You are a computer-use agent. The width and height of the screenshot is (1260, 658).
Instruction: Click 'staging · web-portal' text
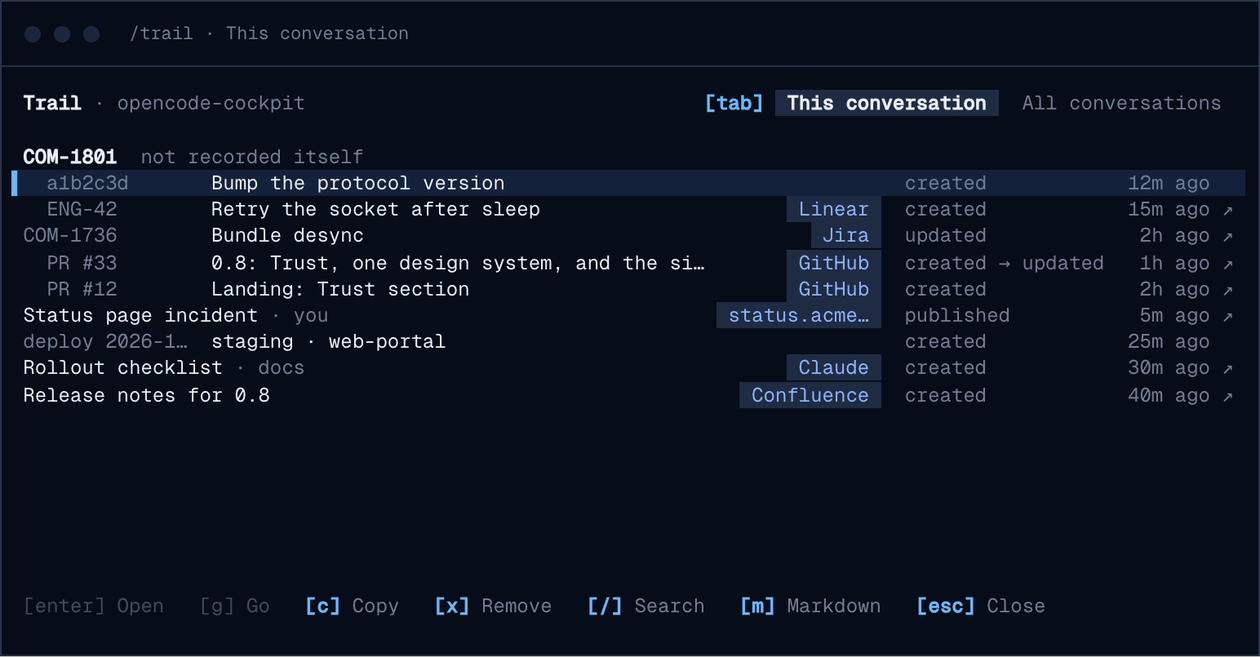328,342
